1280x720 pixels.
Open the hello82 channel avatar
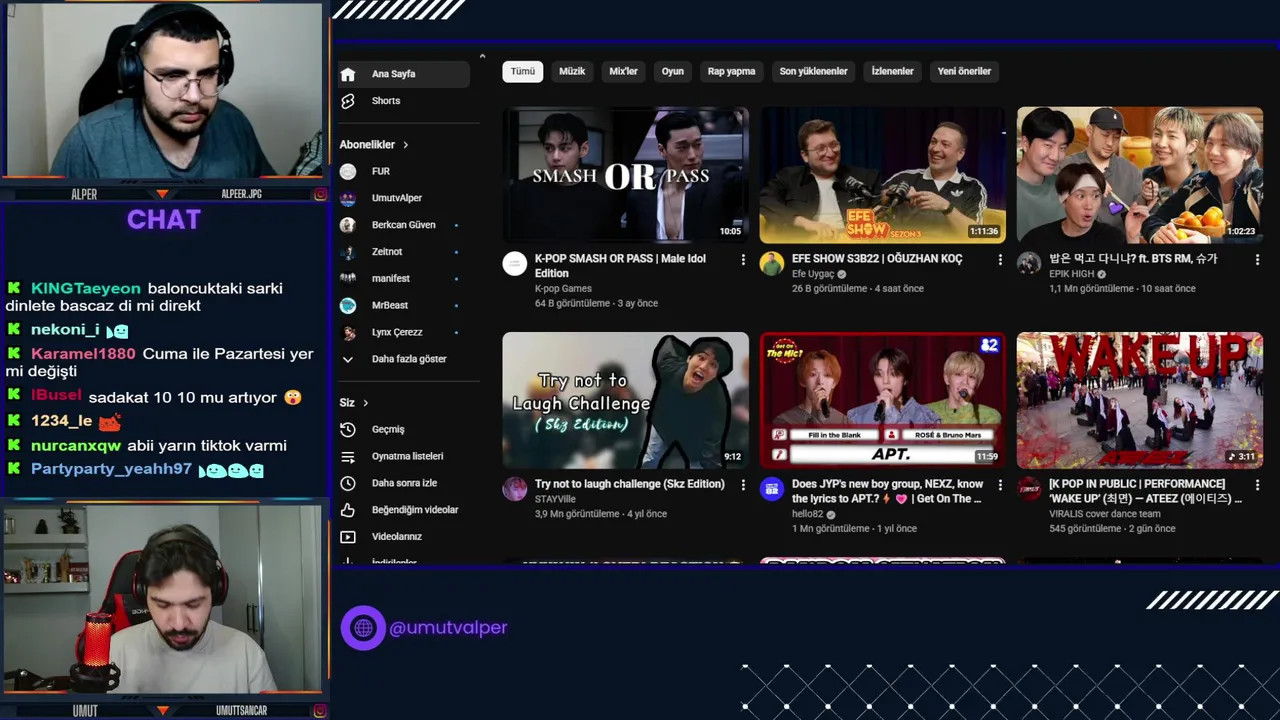pos(771,489)
